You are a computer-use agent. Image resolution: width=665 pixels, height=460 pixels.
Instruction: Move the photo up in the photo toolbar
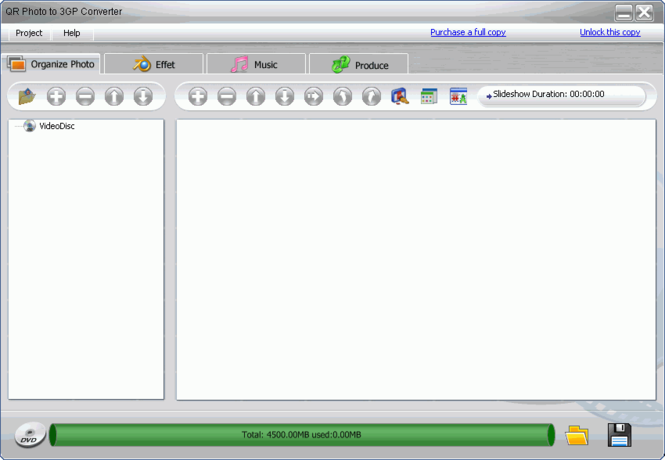pyautogui.click(x=256, y=96)
